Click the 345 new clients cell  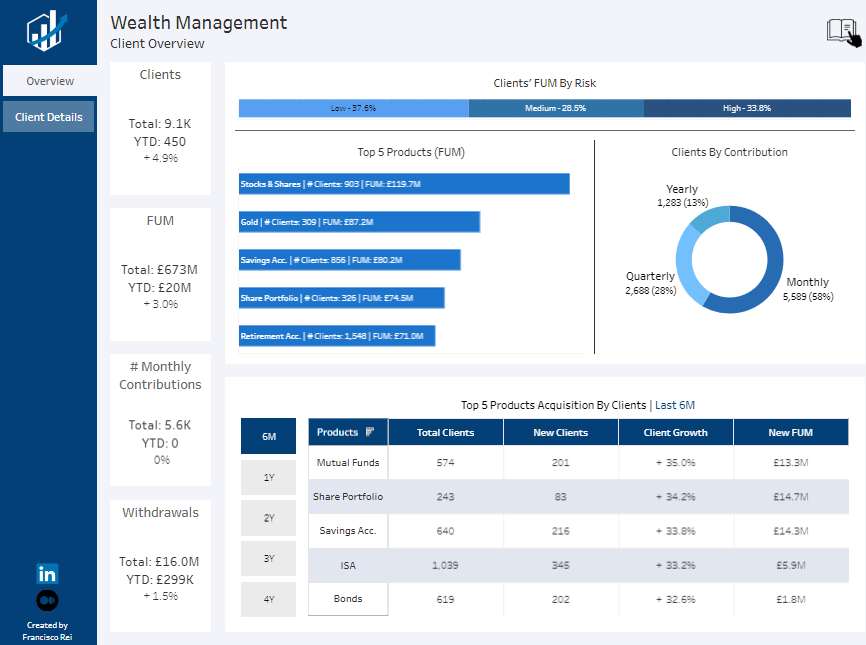click(x=561, y=565)
